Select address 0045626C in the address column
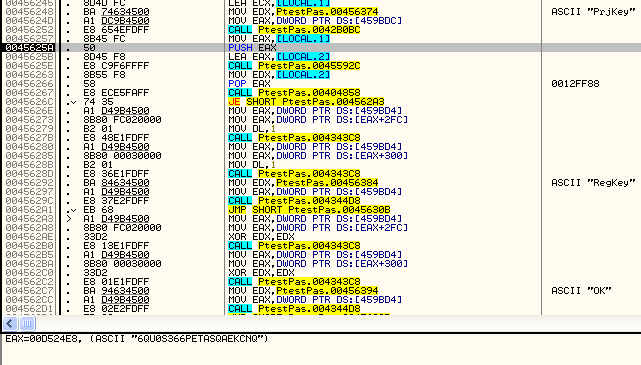 (x=29, y=102)
